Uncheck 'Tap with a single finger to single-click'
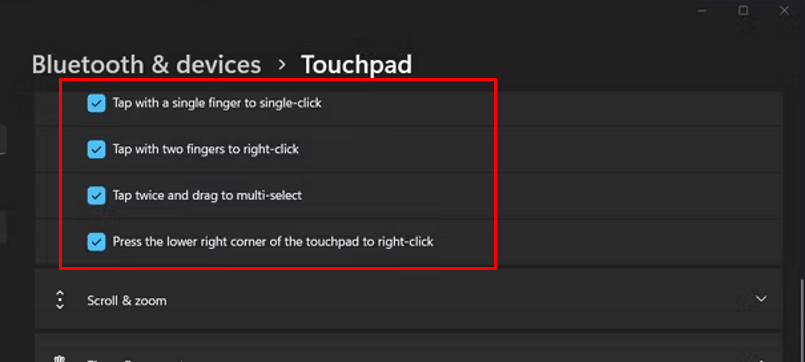 coord(96,103)
